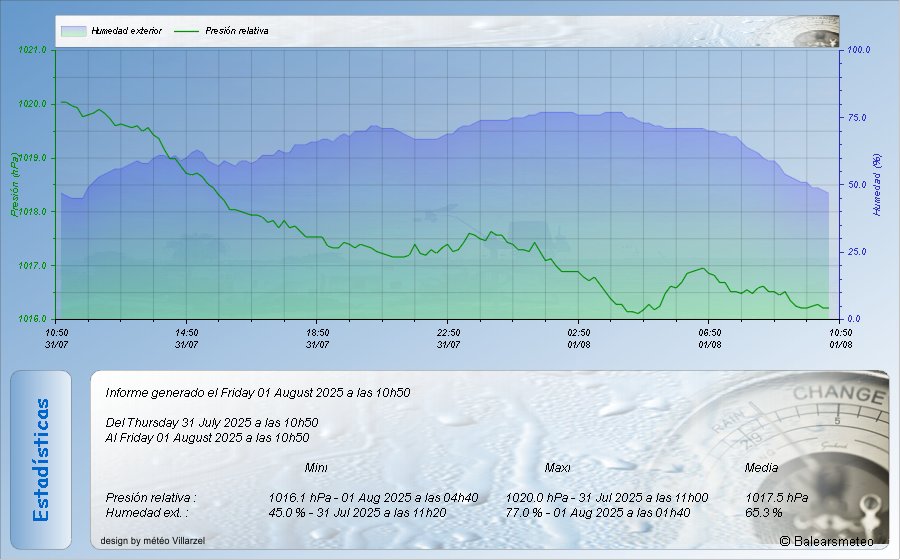Image resolution: width=900 pixels, height=560 pixels.
Task: Click the 1020.0 pressure axis value
Action: [32, 104]
